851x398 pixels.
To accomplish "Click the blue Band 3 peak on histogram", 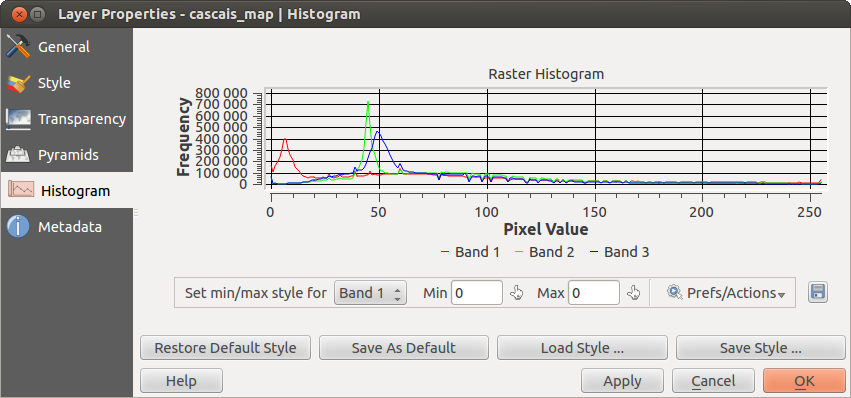I will [378, 132].
